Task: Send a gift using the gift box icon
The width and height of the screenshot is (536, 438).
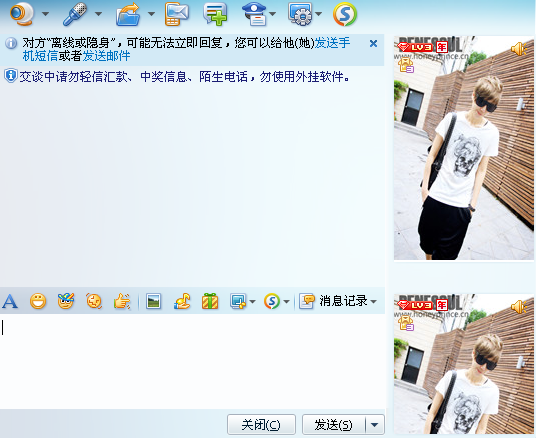Action: point(210,301)
